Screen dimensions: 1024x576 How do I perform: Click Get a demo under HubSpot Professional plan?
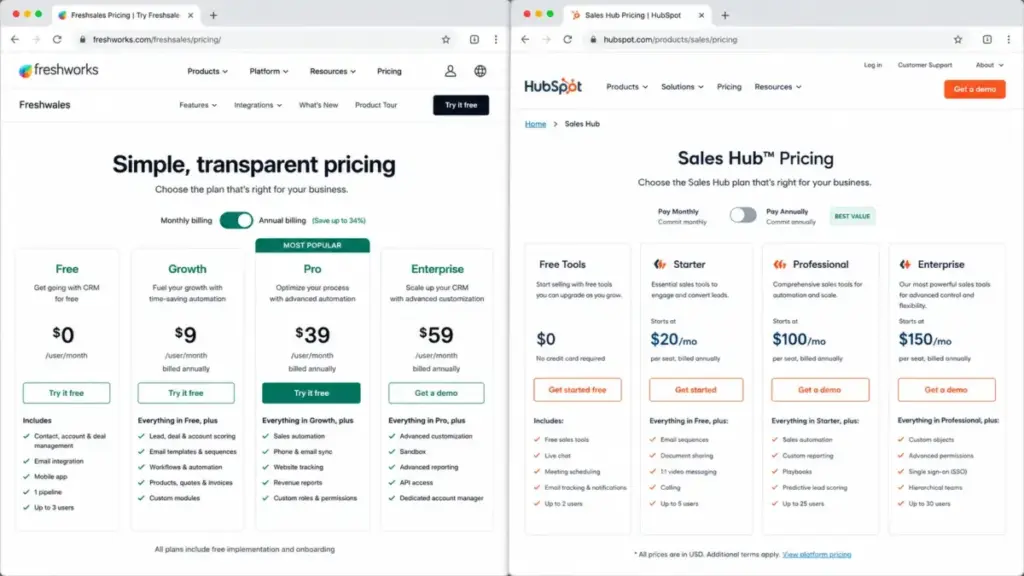(x=820, y=390)
